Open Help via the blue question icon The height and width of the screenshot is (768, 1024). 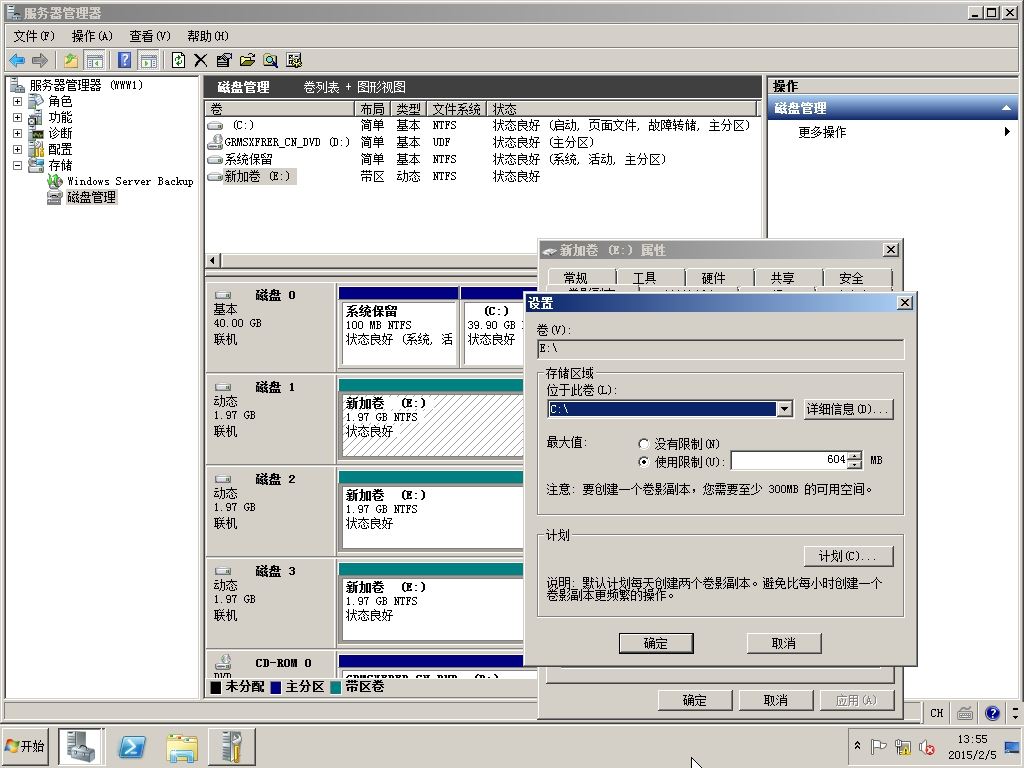coord(124,61)
